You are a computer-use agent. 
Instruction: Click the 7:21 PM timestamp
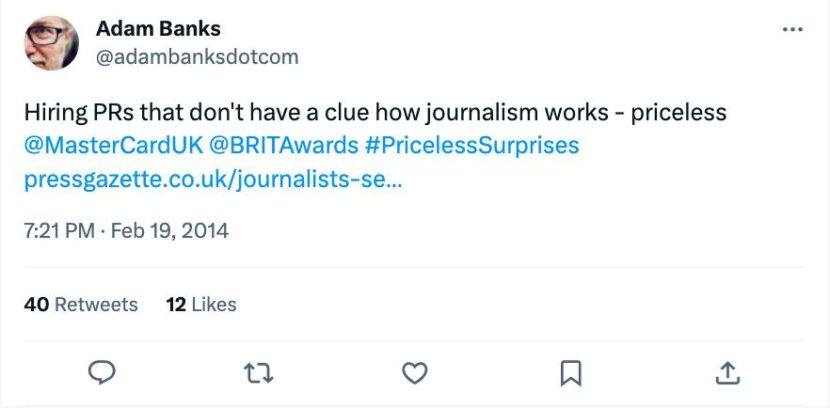tap(58, 231)
